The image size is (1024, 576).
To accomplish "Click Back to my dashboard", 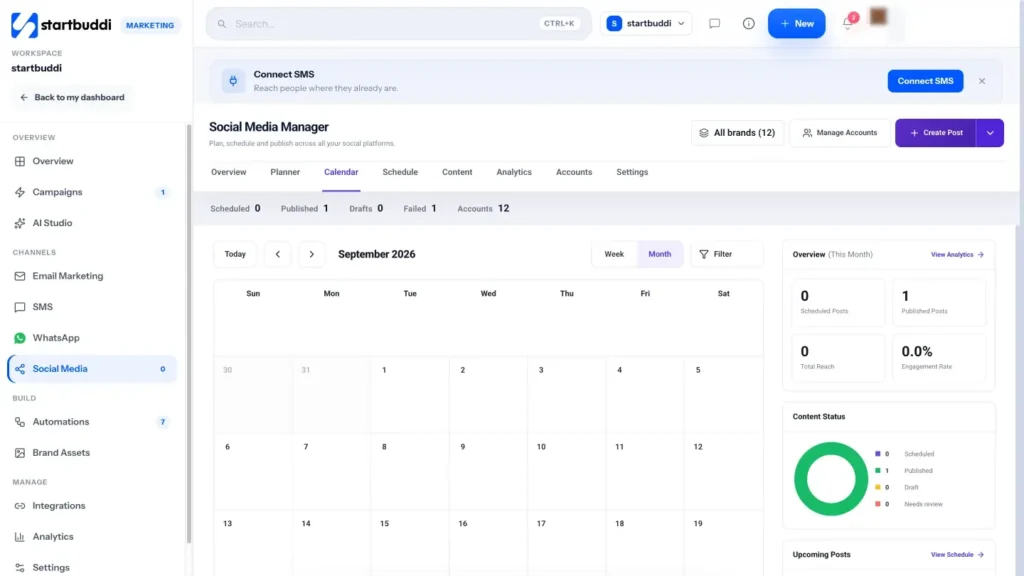I will (x=72, y=97).
